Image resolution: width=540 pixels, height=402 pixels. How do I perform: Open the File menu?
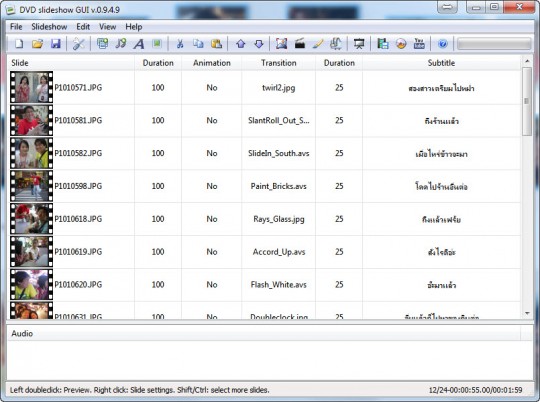(x=16, y=27)
